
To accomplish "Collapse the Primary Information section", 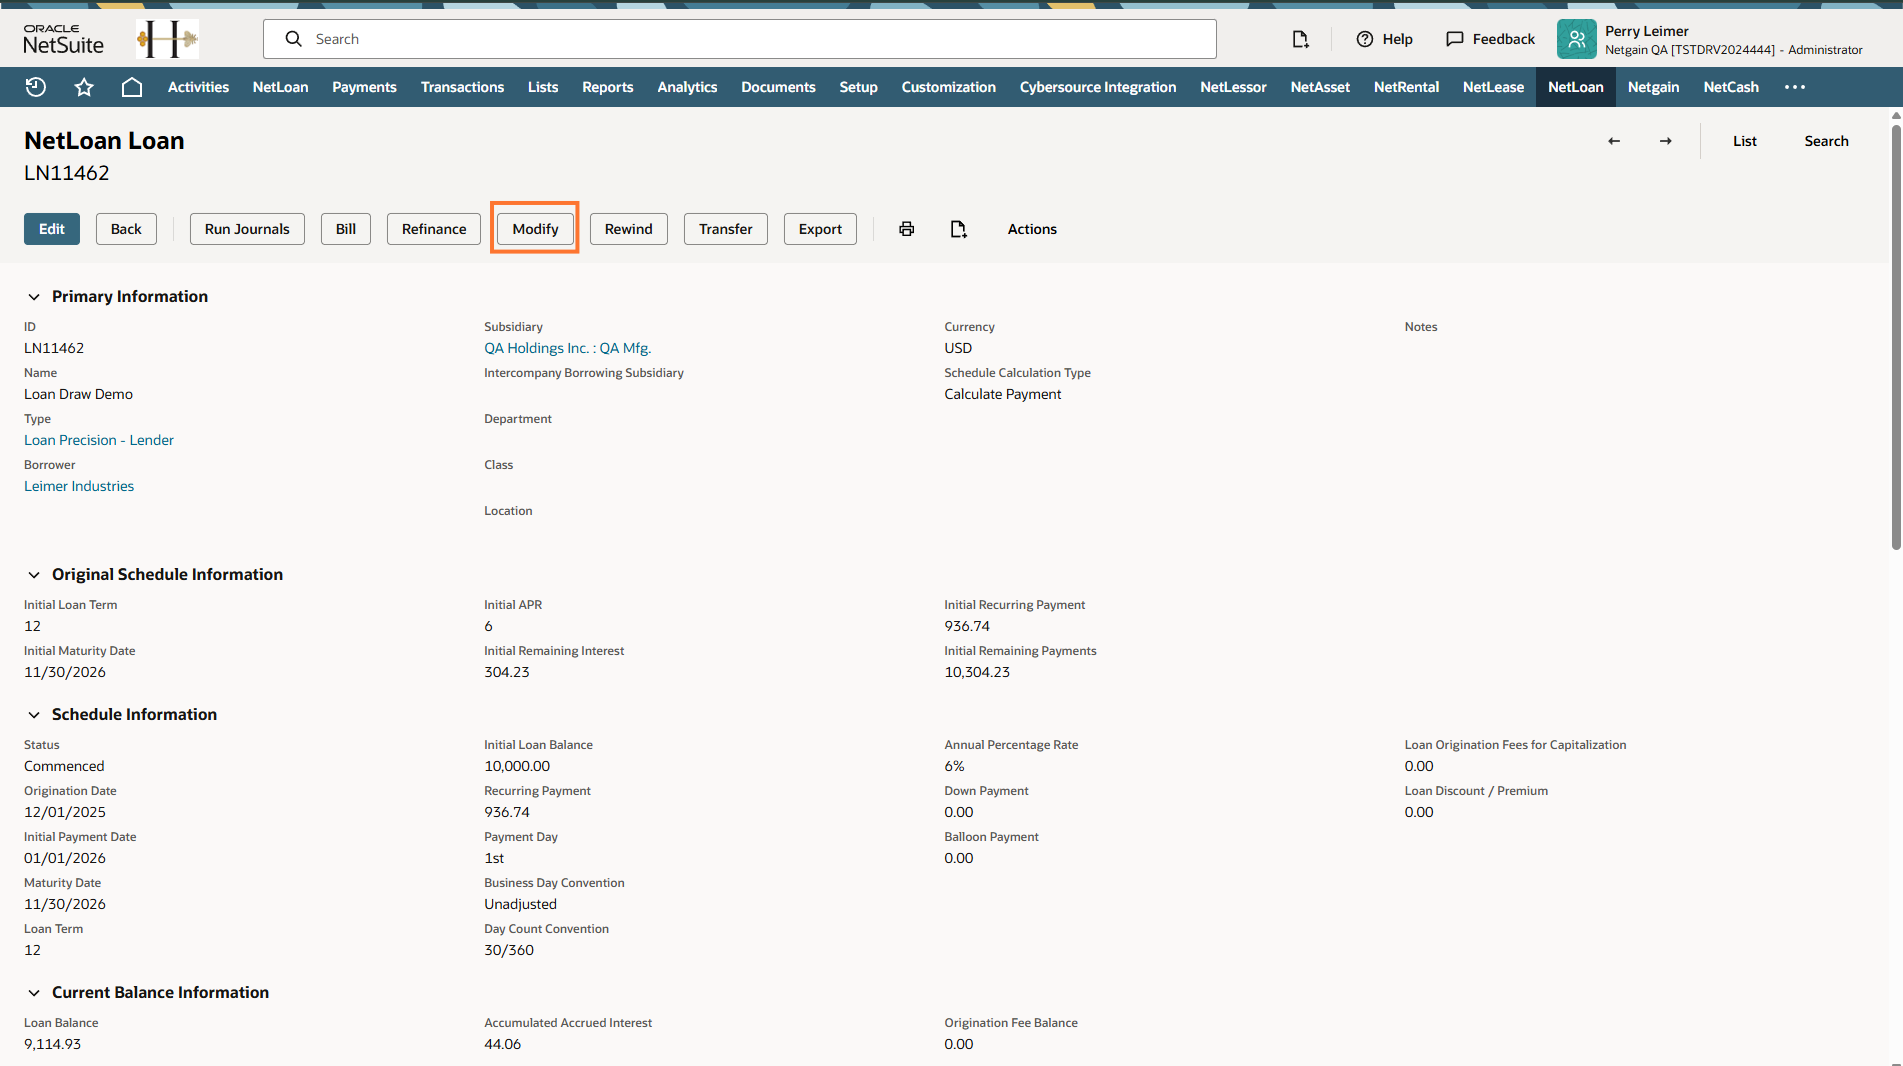I will point(34,297).
